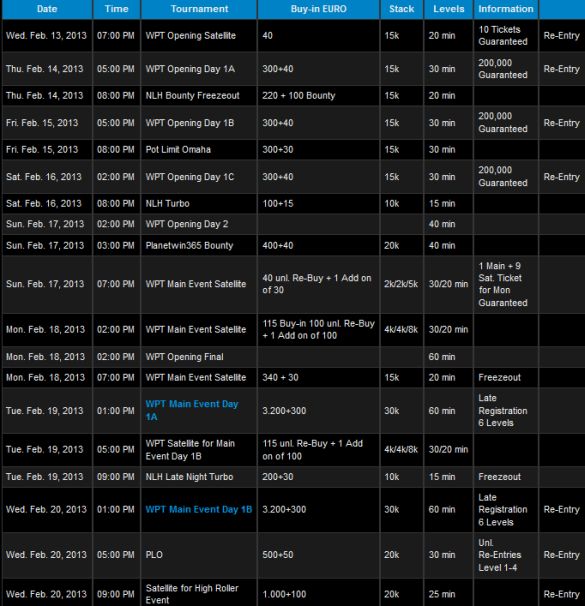Click the 1.000+100 buy-in value
This screenshot has width=585, height=606.
(x=284, y=594)
